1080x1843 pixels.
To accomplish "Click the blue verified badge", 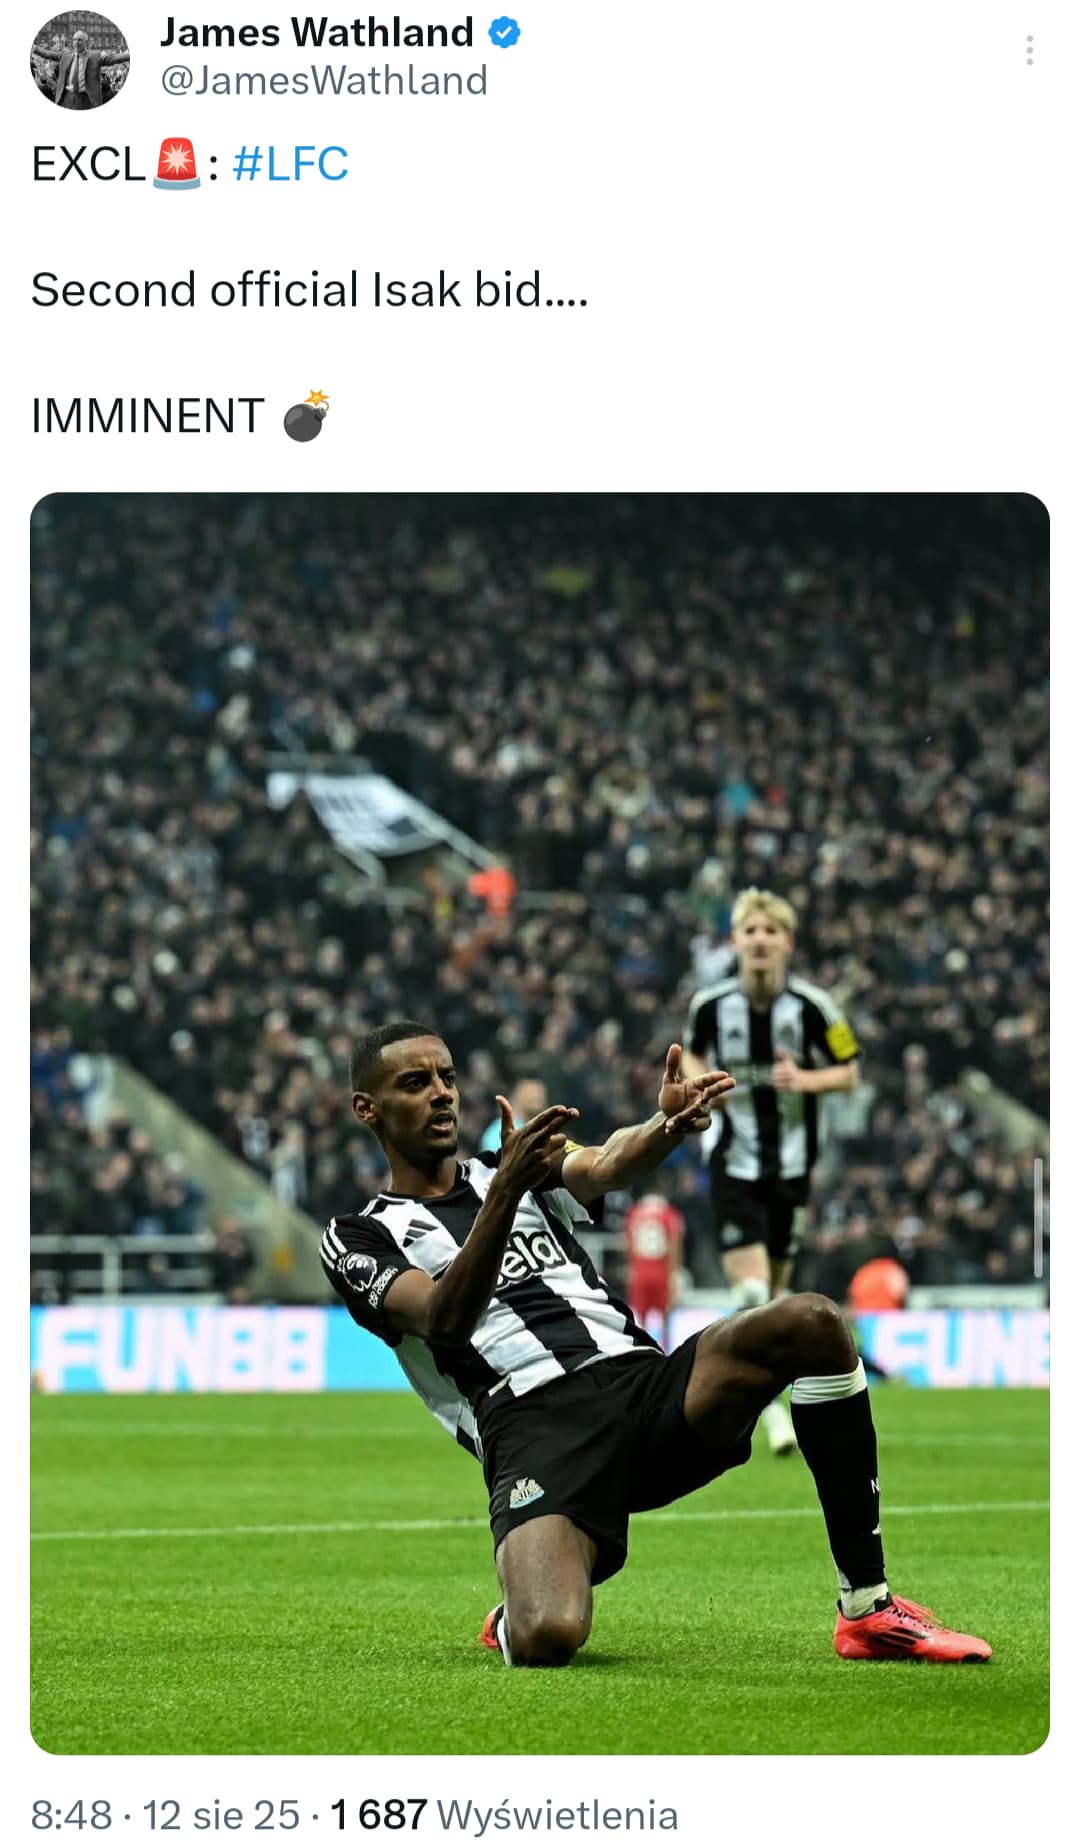I will [x=504, y=33].
